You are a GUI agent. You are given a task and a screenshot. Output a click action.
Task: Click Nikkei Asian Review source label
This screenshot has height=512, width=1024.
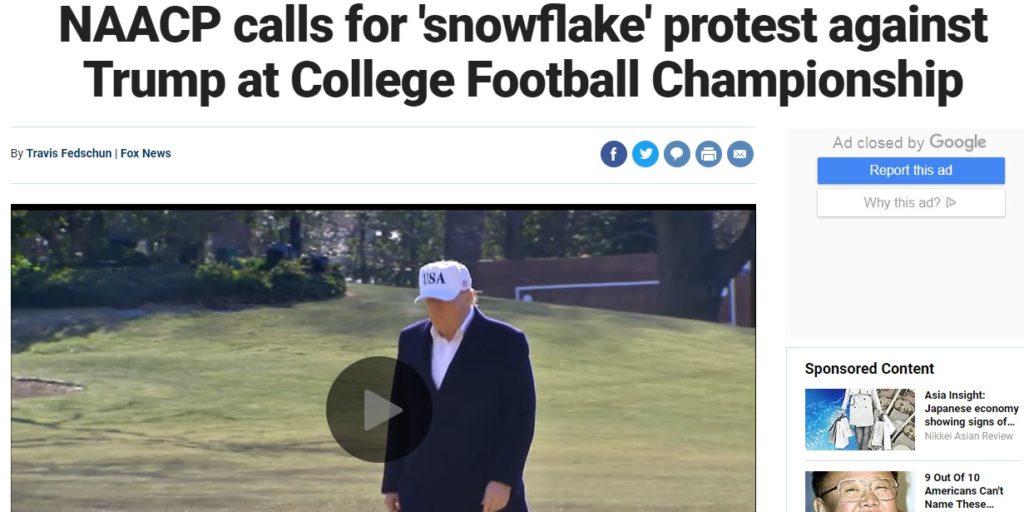[968, 436]
